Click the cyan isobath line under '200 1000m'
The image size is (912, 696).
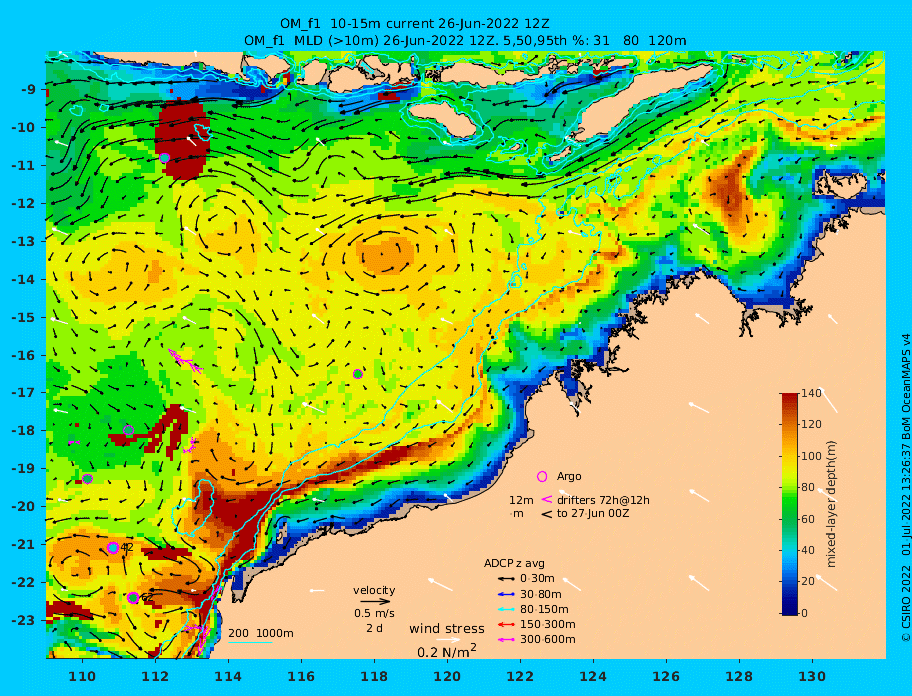[x=250, y=642]
